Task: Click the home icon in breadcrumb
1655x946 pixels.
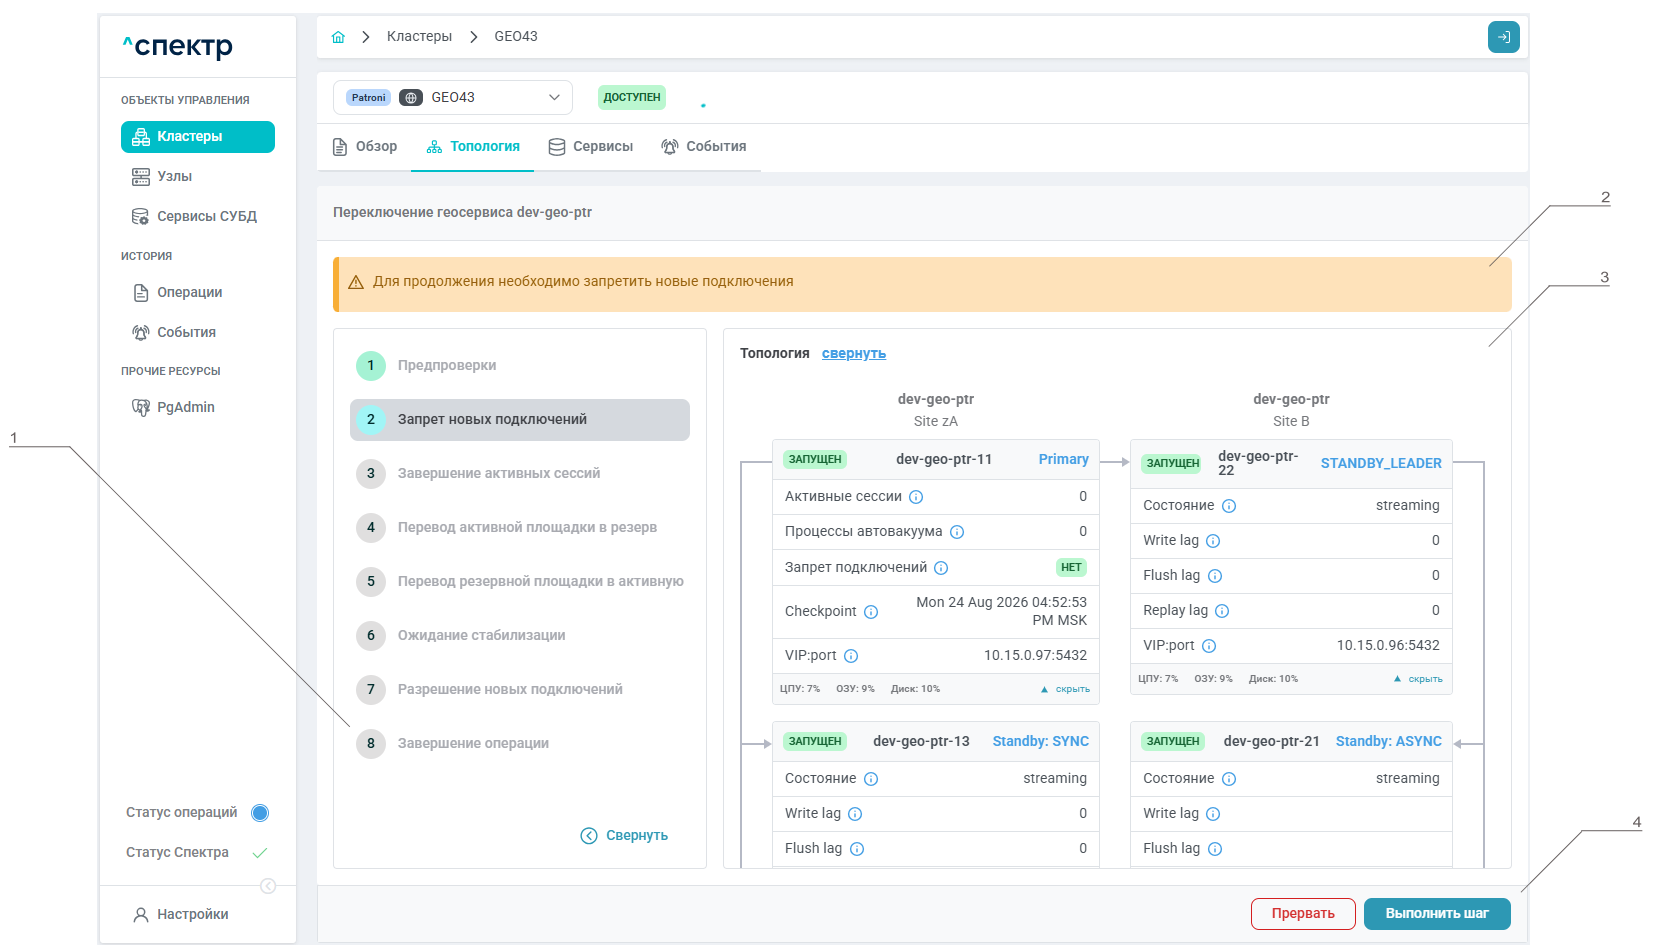Action: click(338, 37)
